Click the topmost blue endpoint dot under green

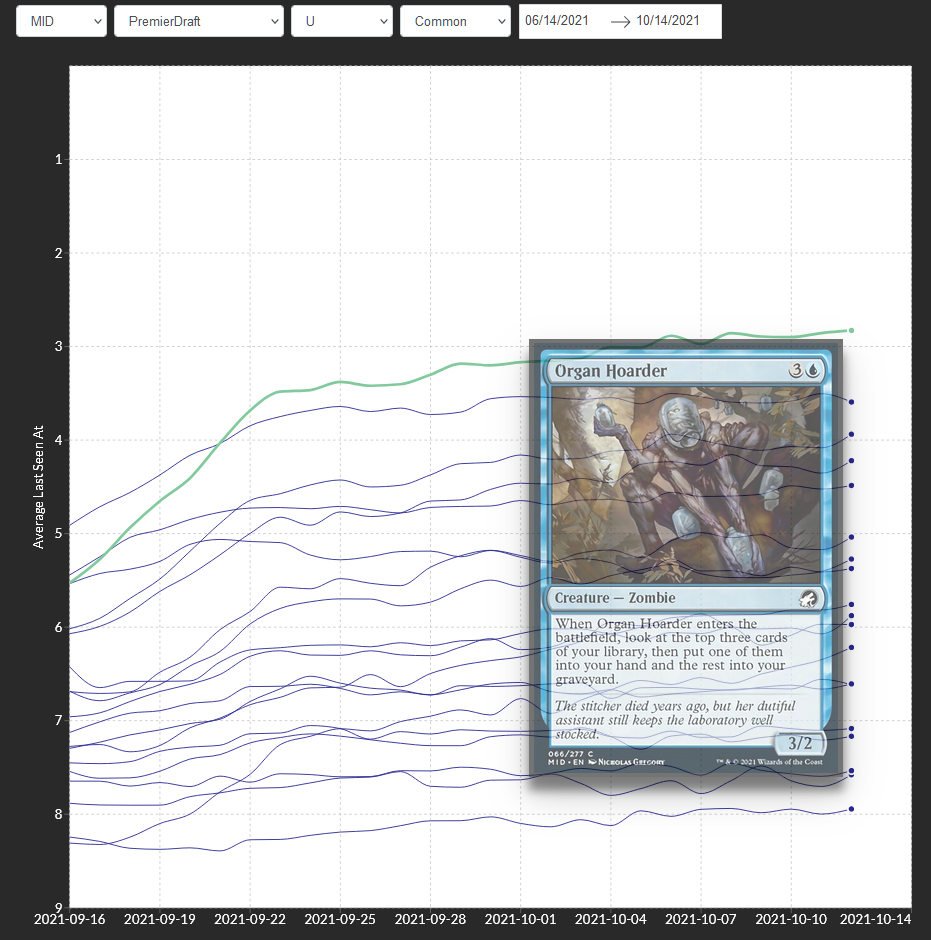(x=851, y=402)
